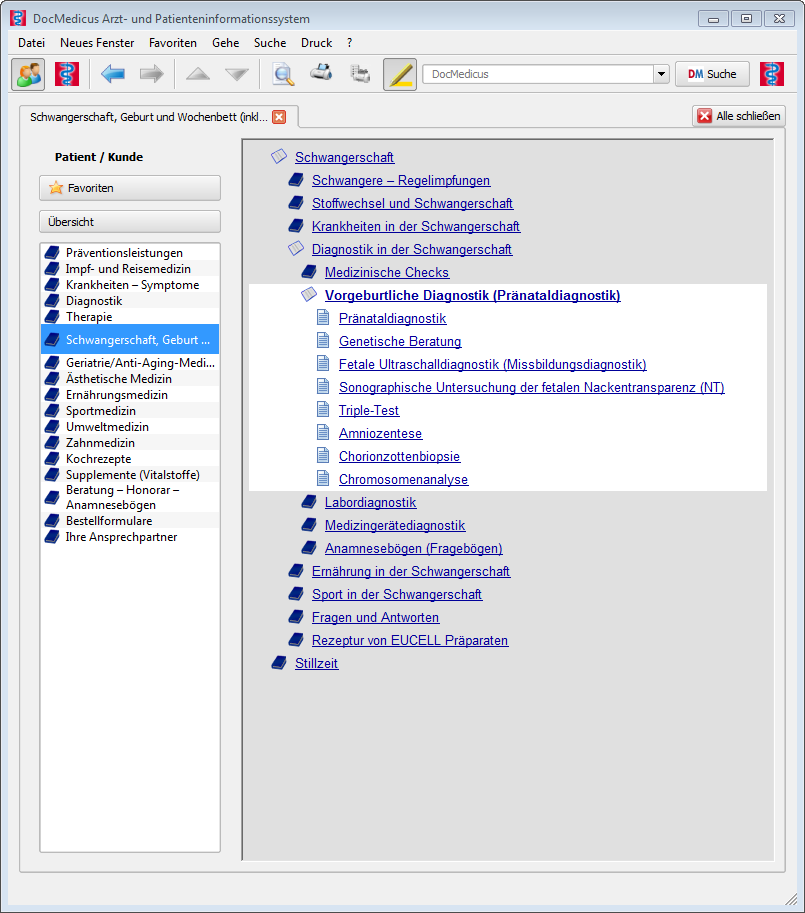Screen dimensions: 805x913
Task: Open Medizingerätediagnostik link
Action: pos(395,526)
